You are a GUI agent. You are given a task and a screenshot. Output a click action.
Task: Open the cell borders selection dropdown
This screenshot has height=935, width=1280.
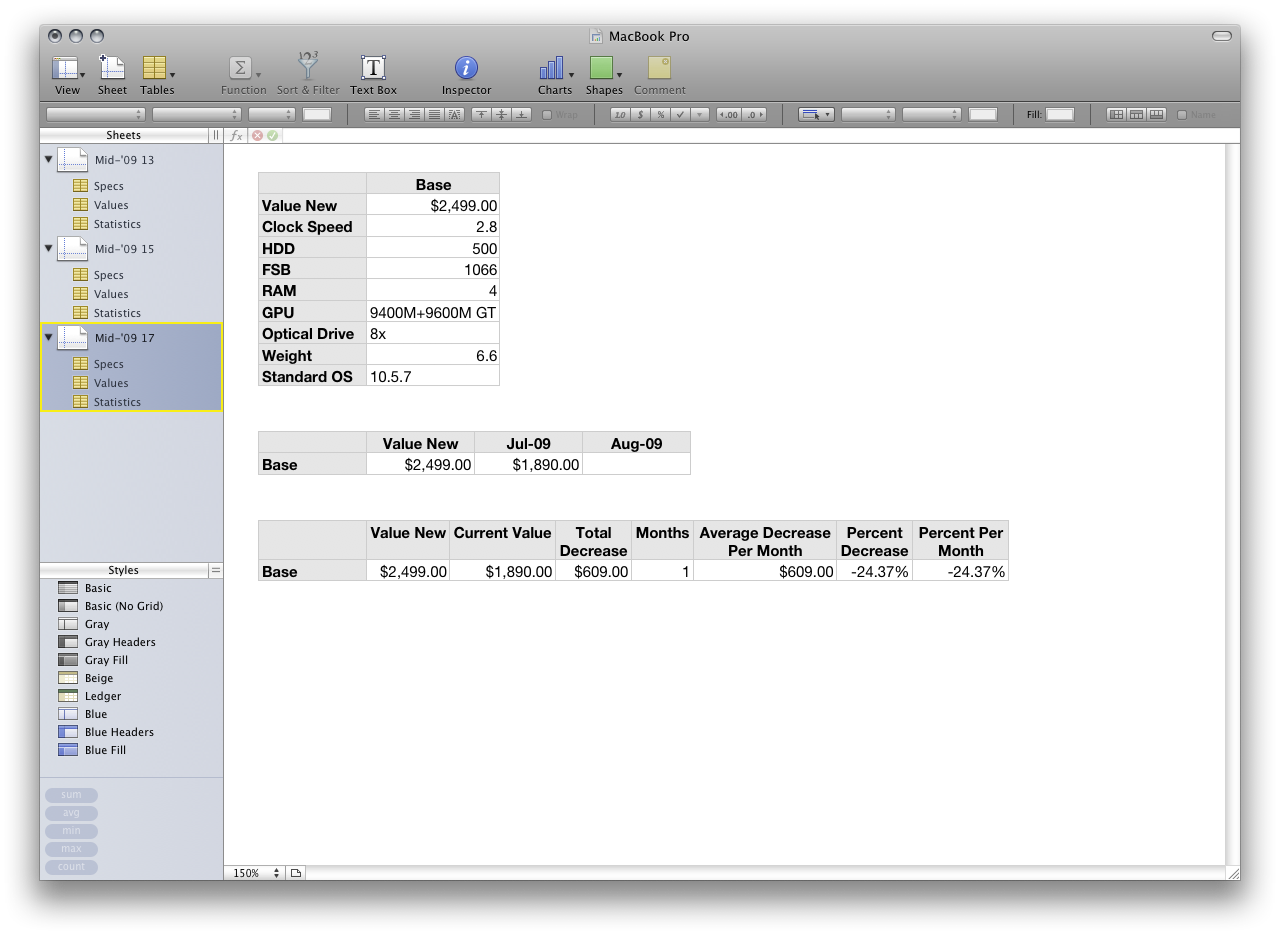(x=816, y=115)
